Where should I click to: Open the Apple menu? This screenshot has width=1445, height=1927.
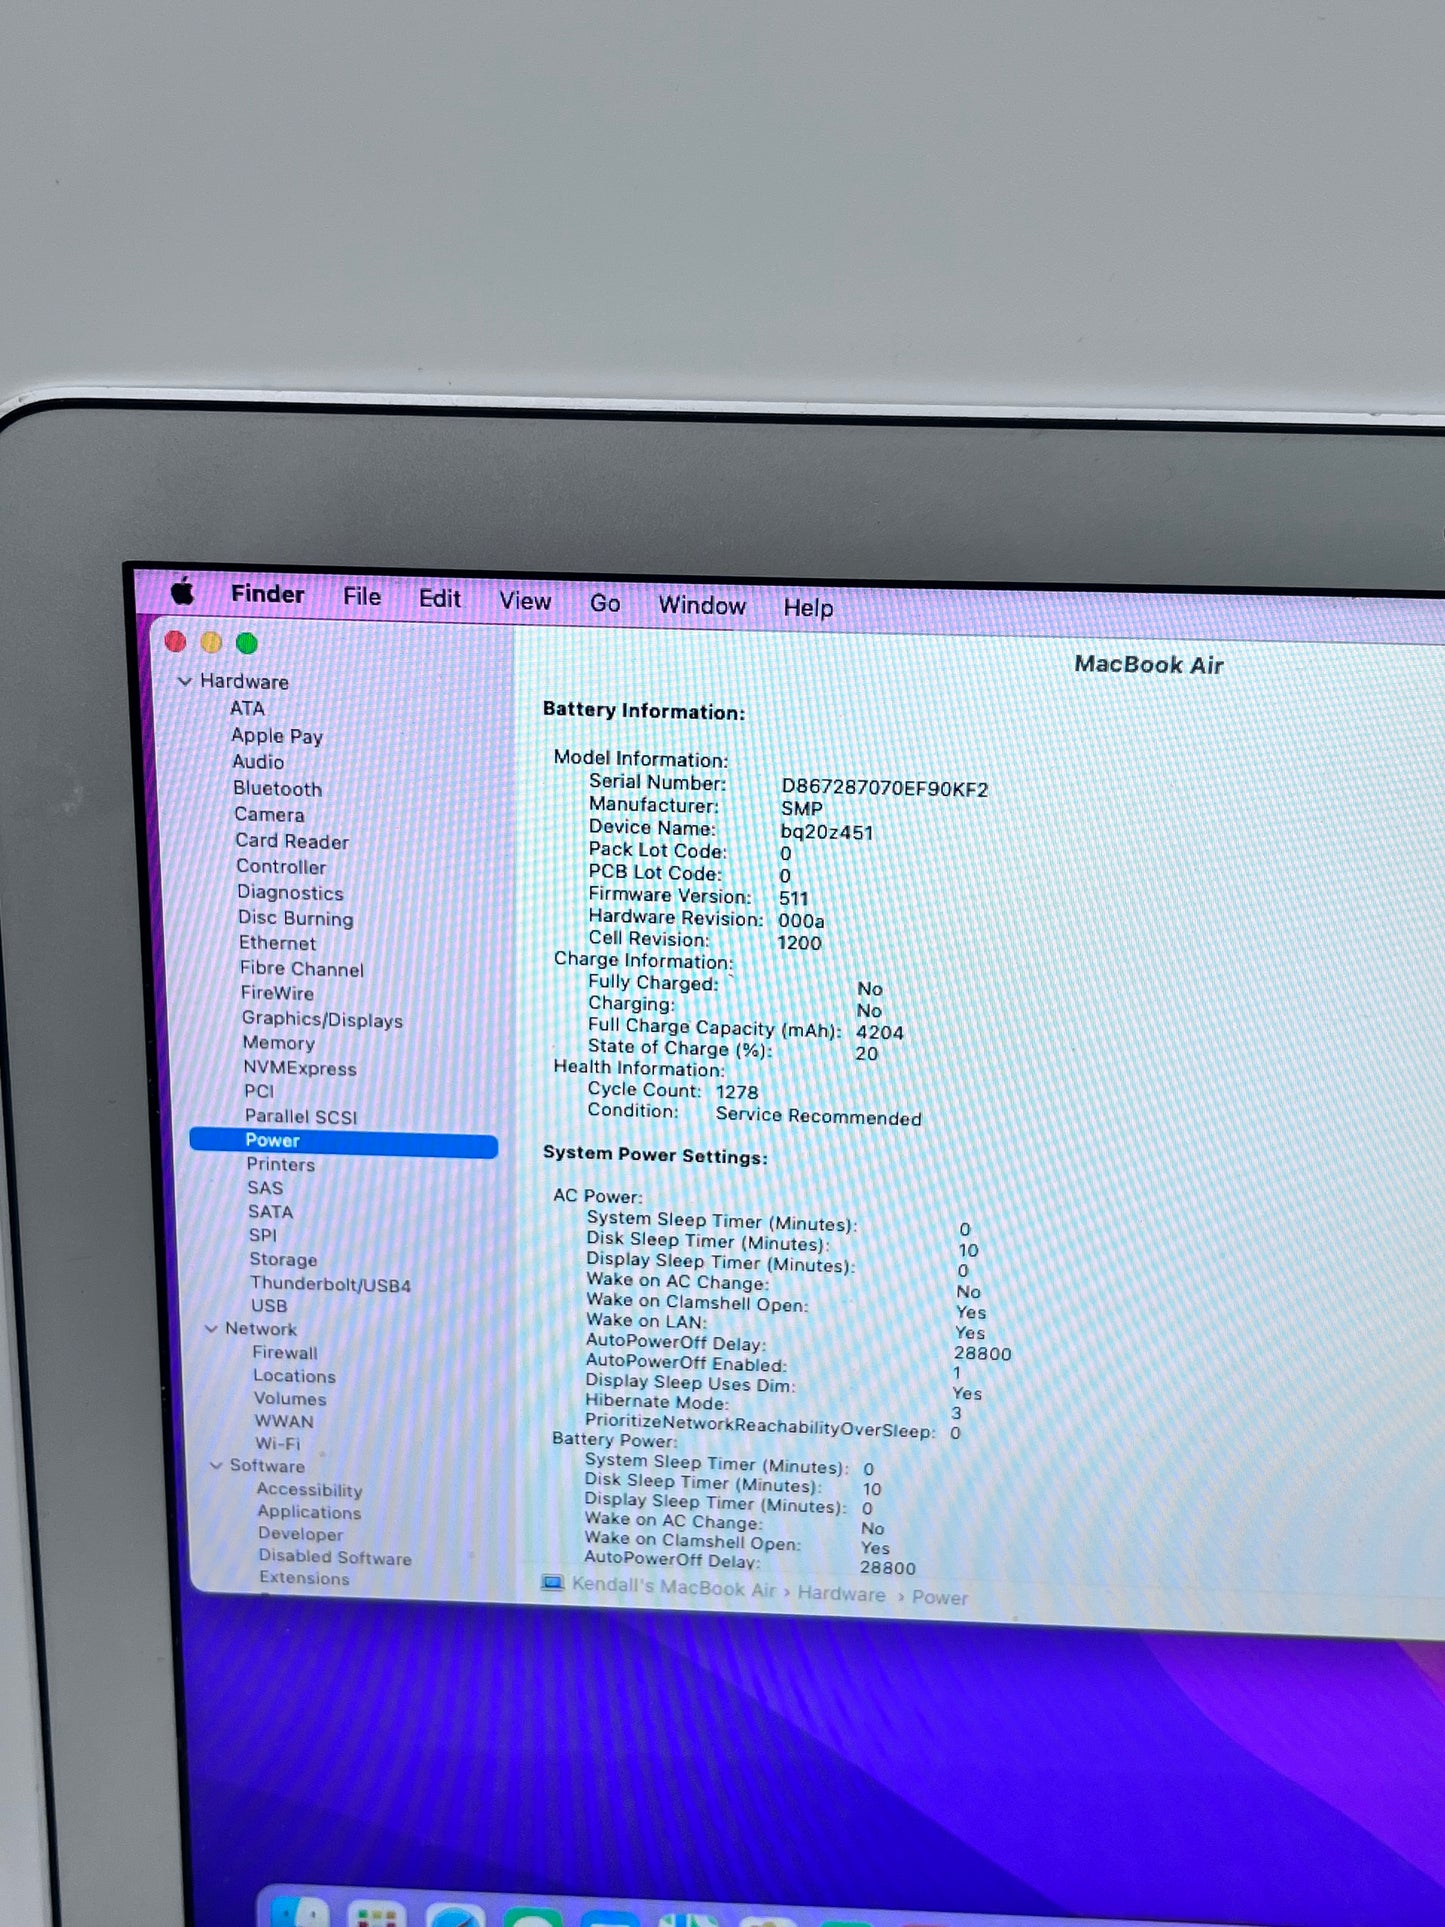tap(183, 591)
